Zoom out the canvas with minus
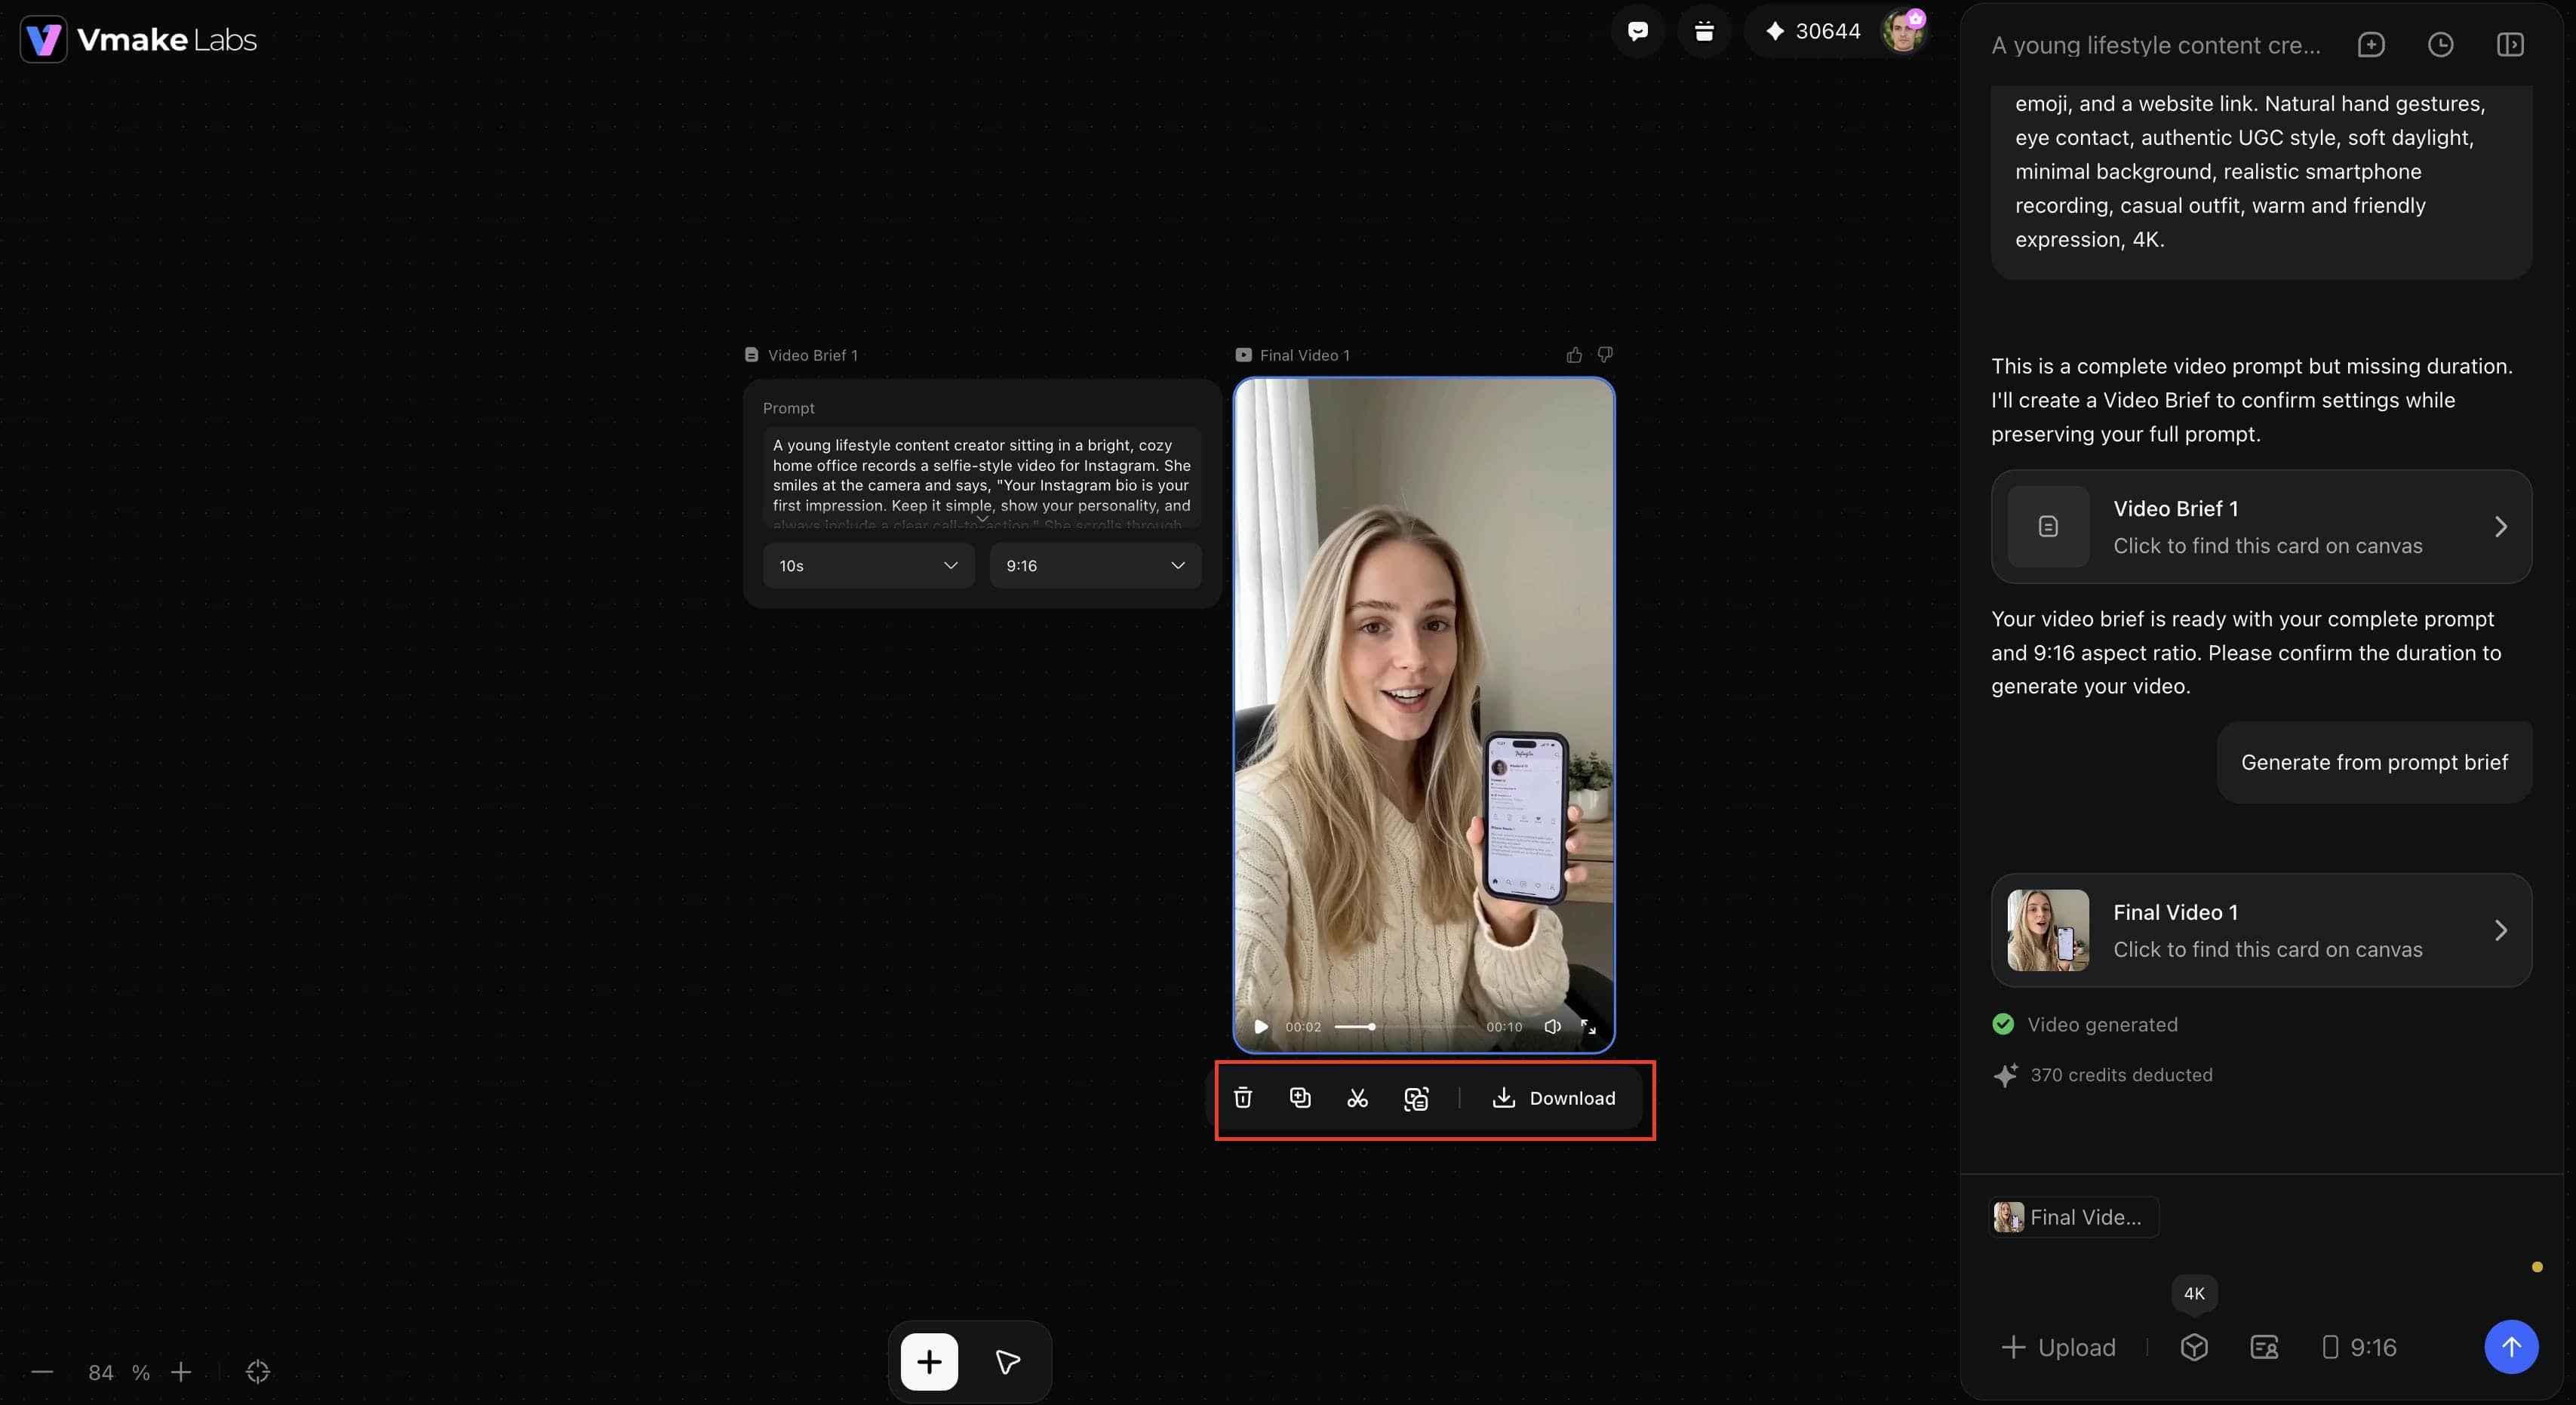Screen dimensions: 2576x1405 [x=42, y=1372]
